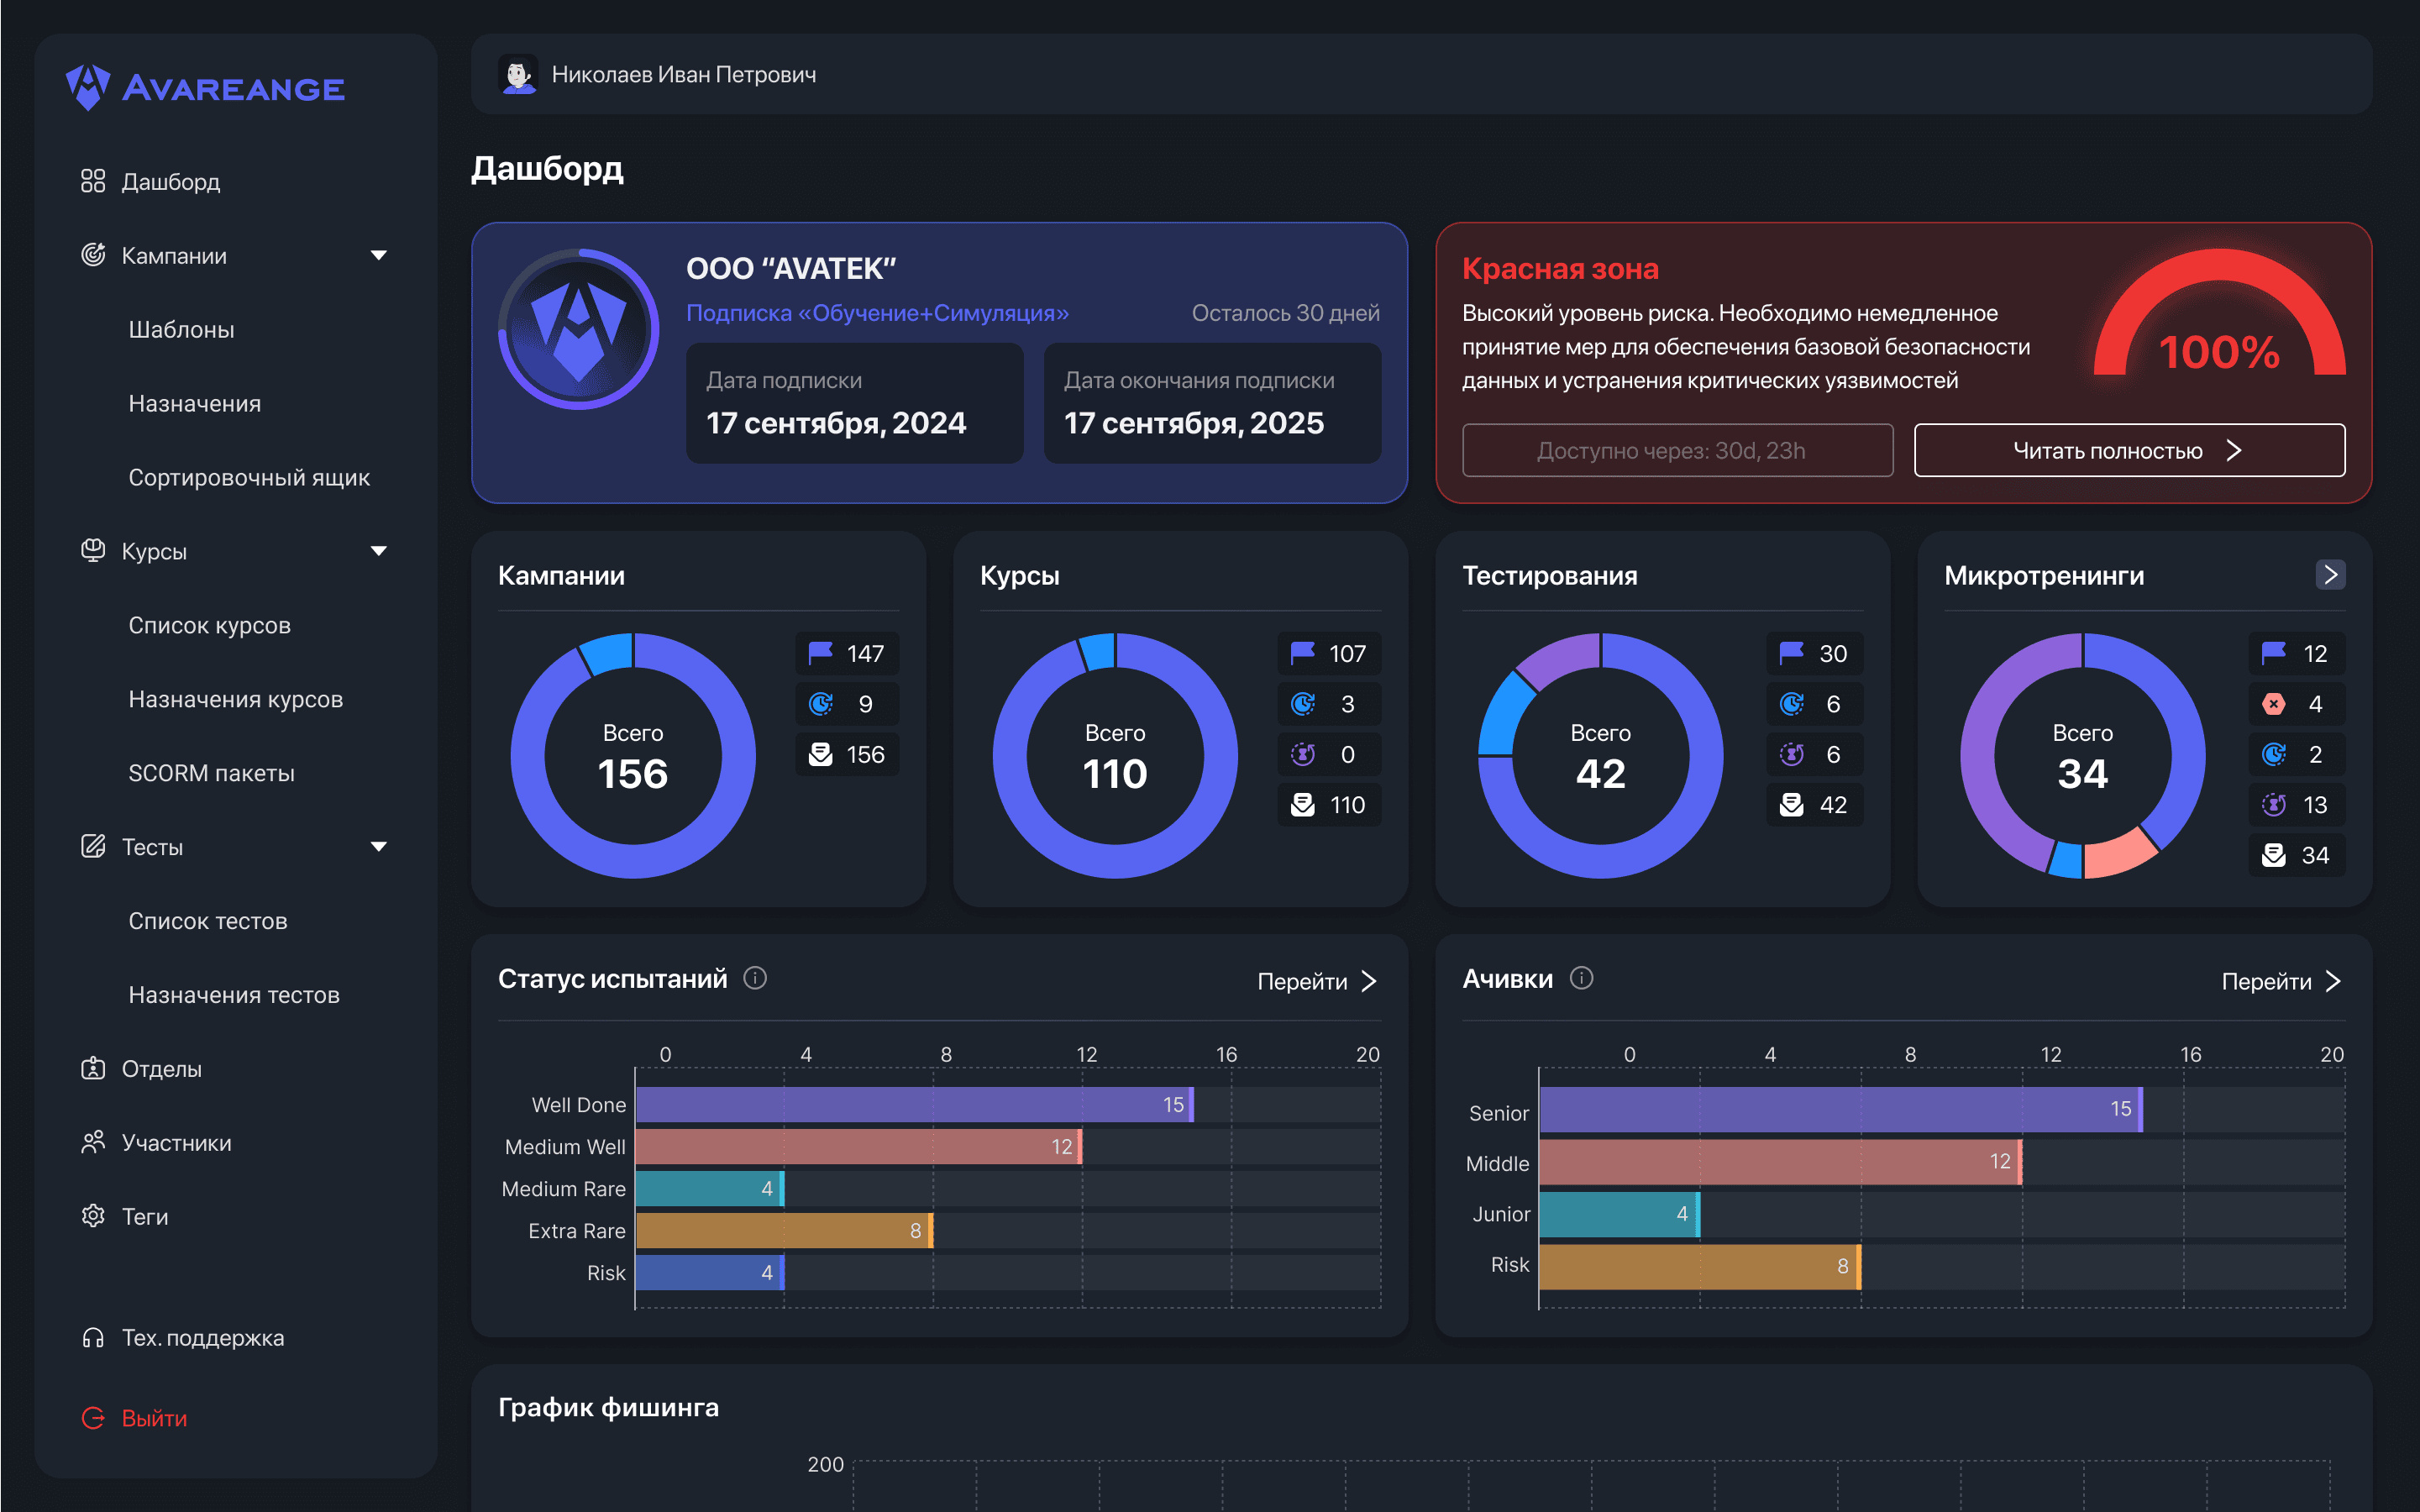Expand the Кампании sidebar menu
The image size is (2420, 1512).
click(380, 255)
